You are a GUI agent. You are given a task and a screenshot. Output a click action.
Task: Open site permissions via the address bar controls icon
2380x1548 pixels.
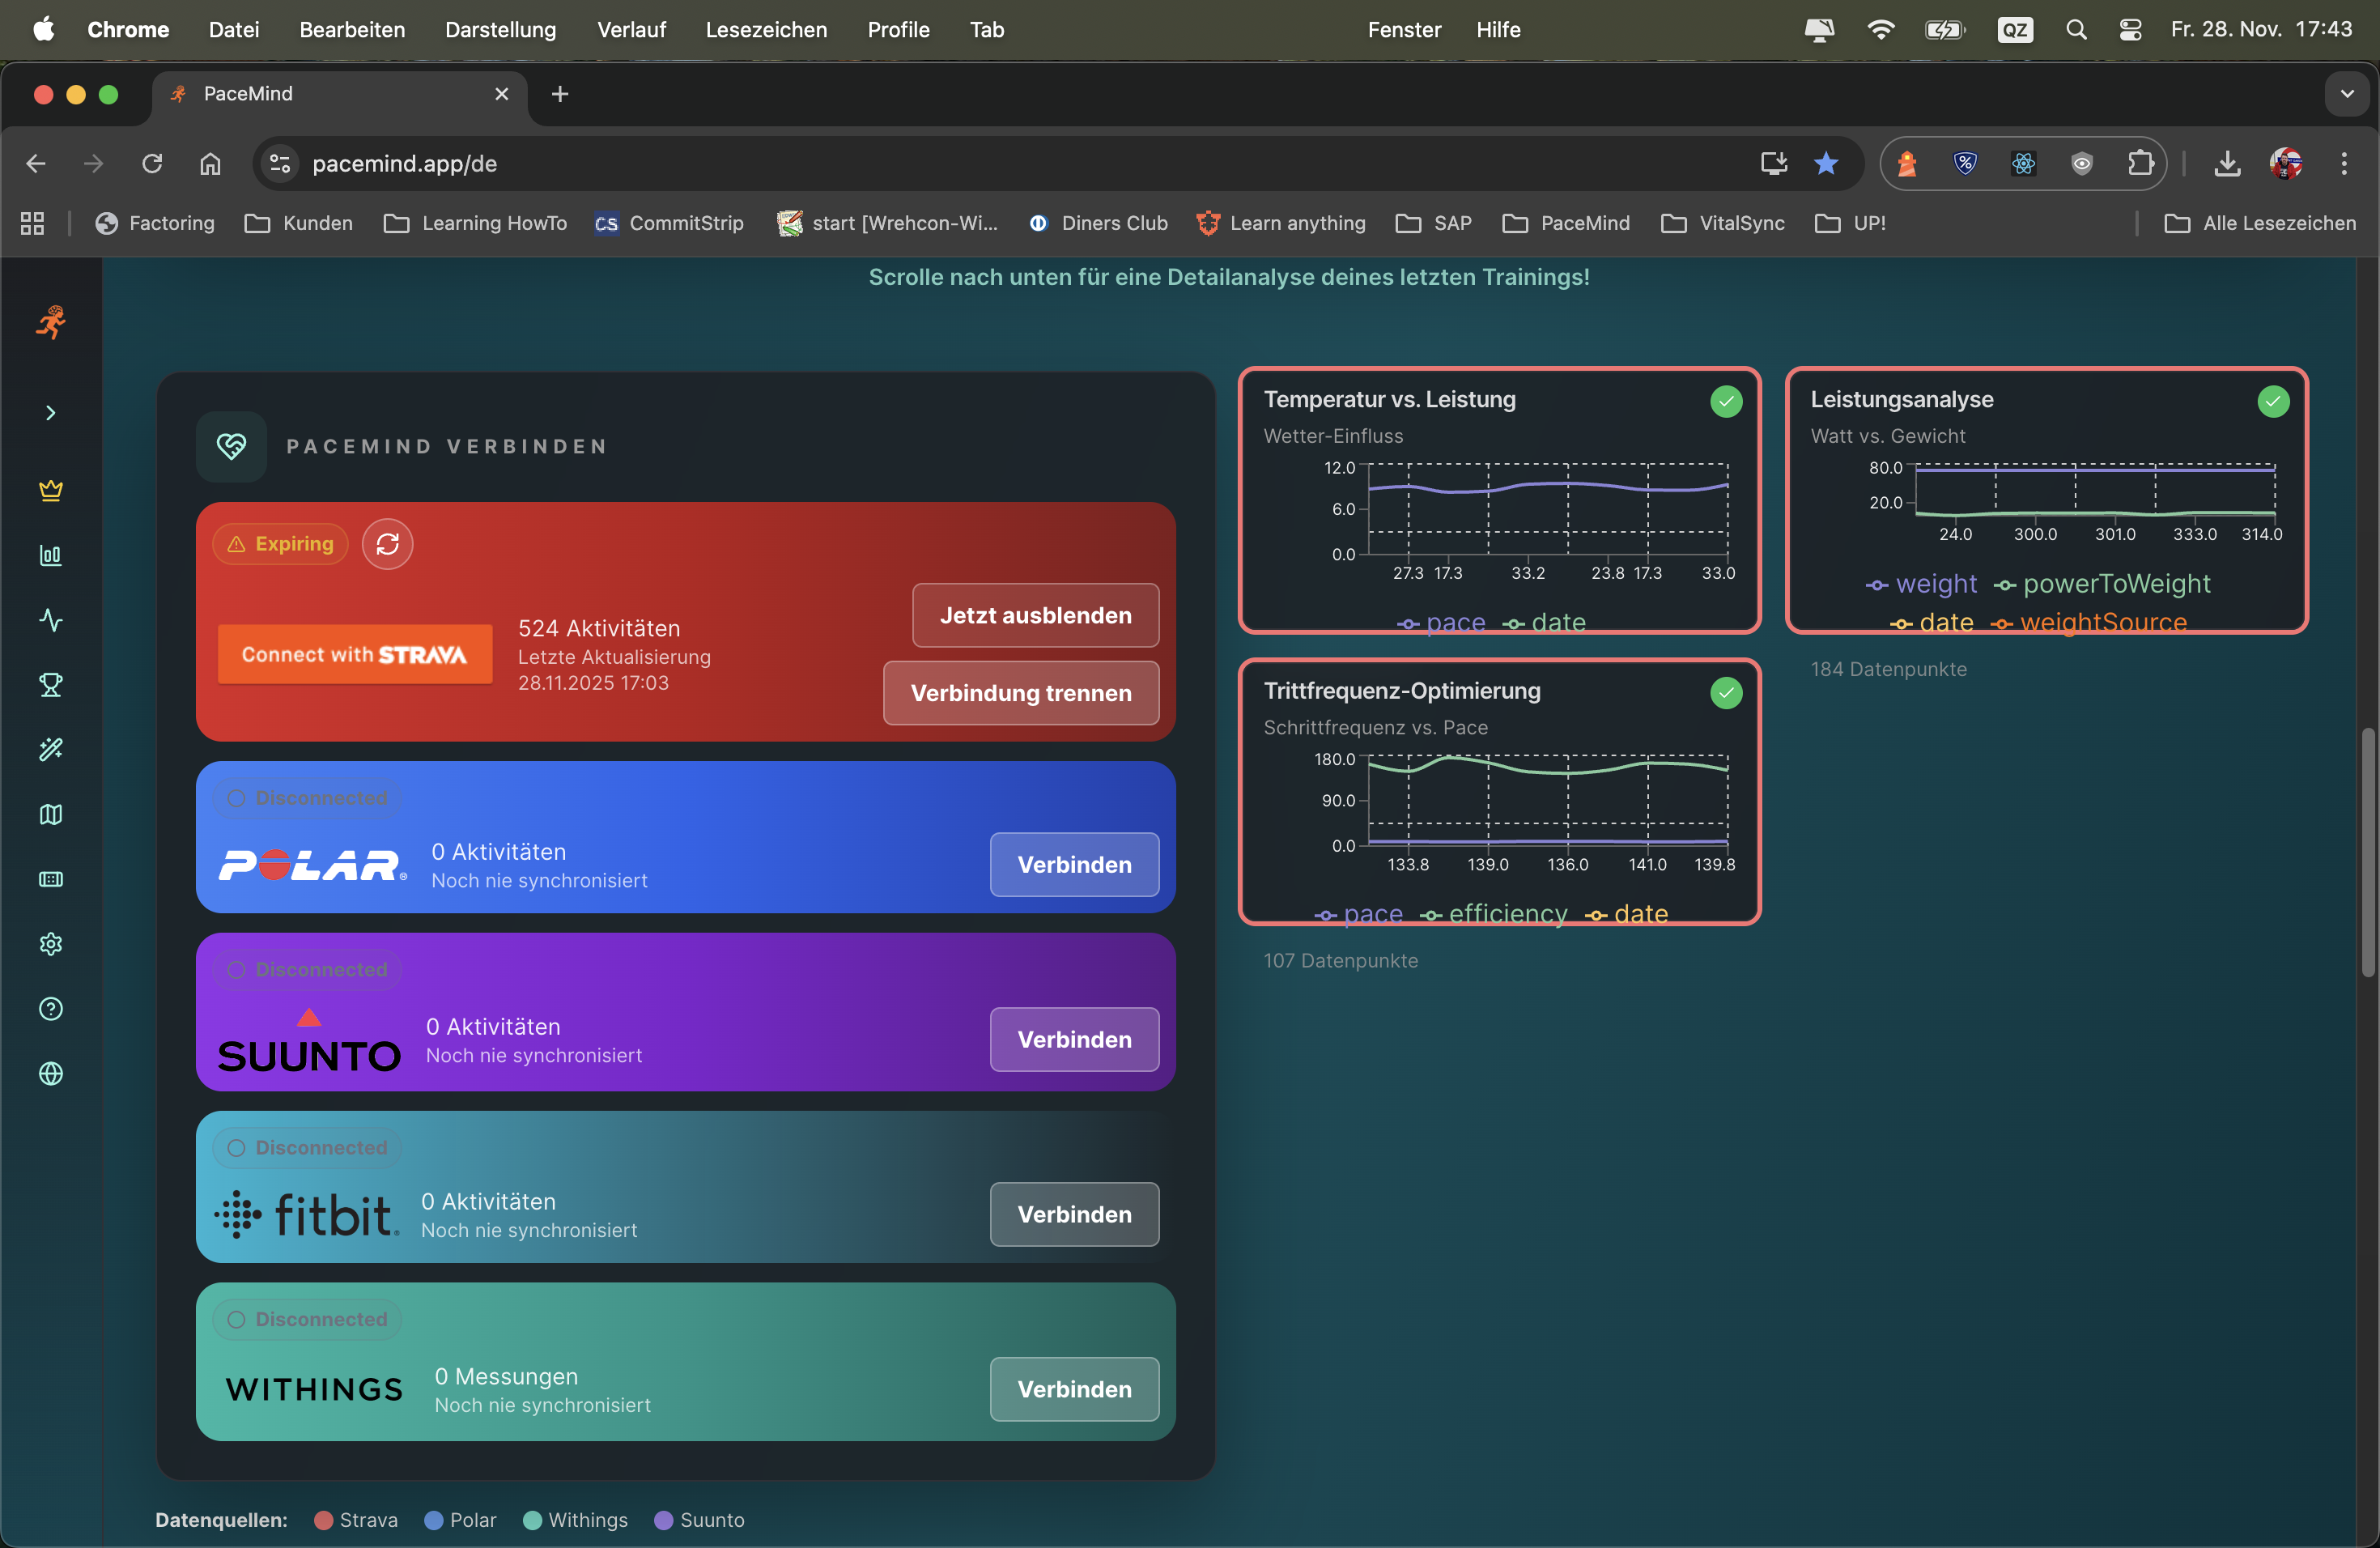(x=279, y=163)
